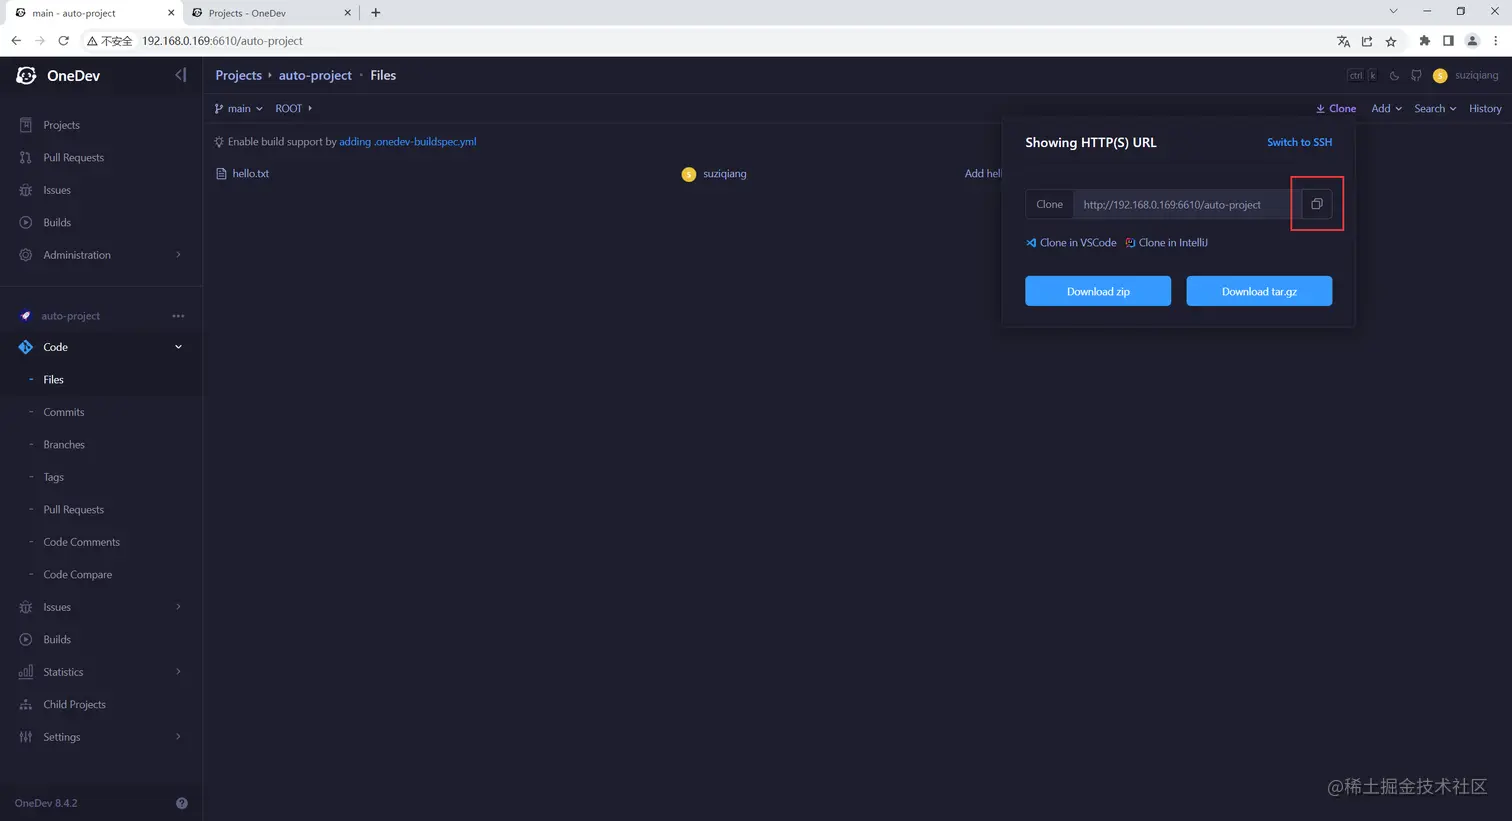Close the 'main - auto-project' tab
Viewport: 1512px width, 821px height.
click(171, 13)
